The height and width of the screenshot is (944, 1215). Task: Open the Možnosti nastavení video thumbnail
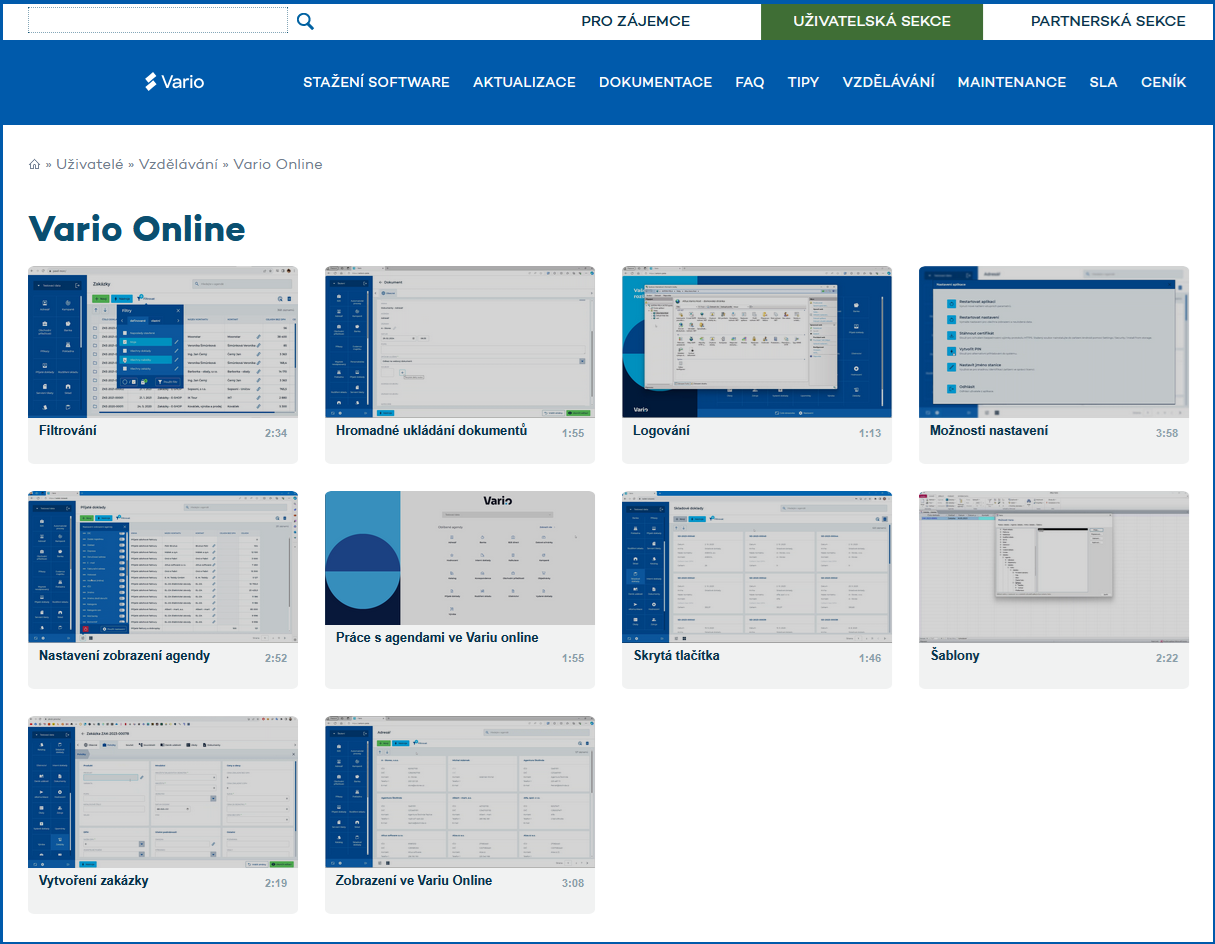1054,342
